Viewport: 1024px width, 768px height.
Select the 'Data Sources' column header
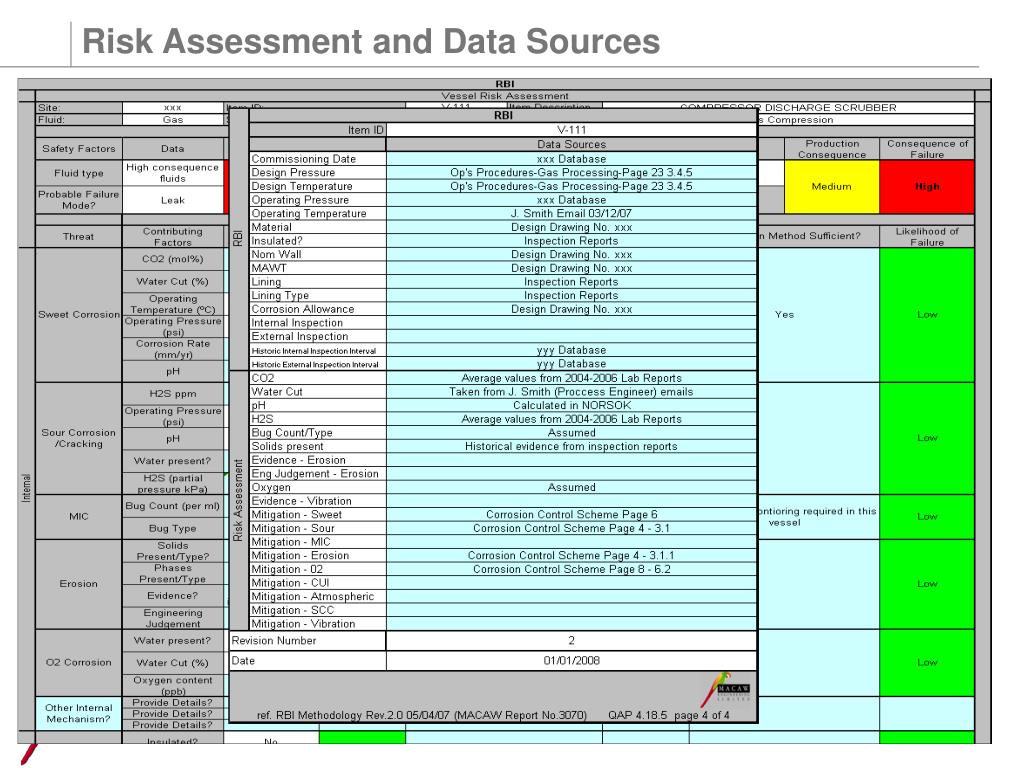click(571, 144)
